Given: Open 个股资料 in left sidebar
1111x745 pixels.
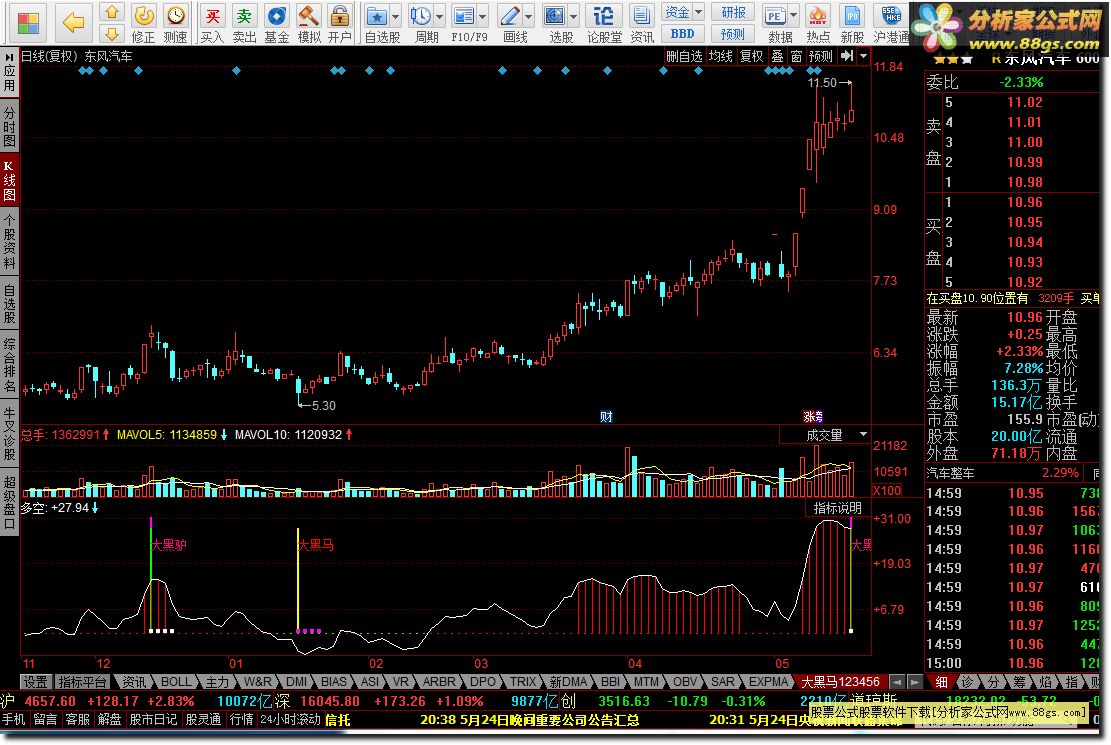Looking at the screenshot, I should click(x=9, y=242).
